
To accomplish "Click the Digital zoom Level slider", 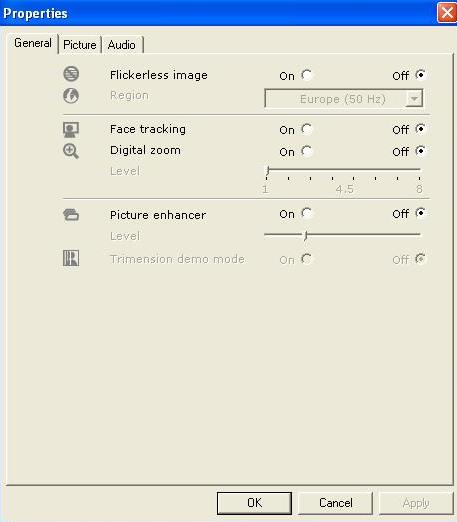I will (343, 171).
